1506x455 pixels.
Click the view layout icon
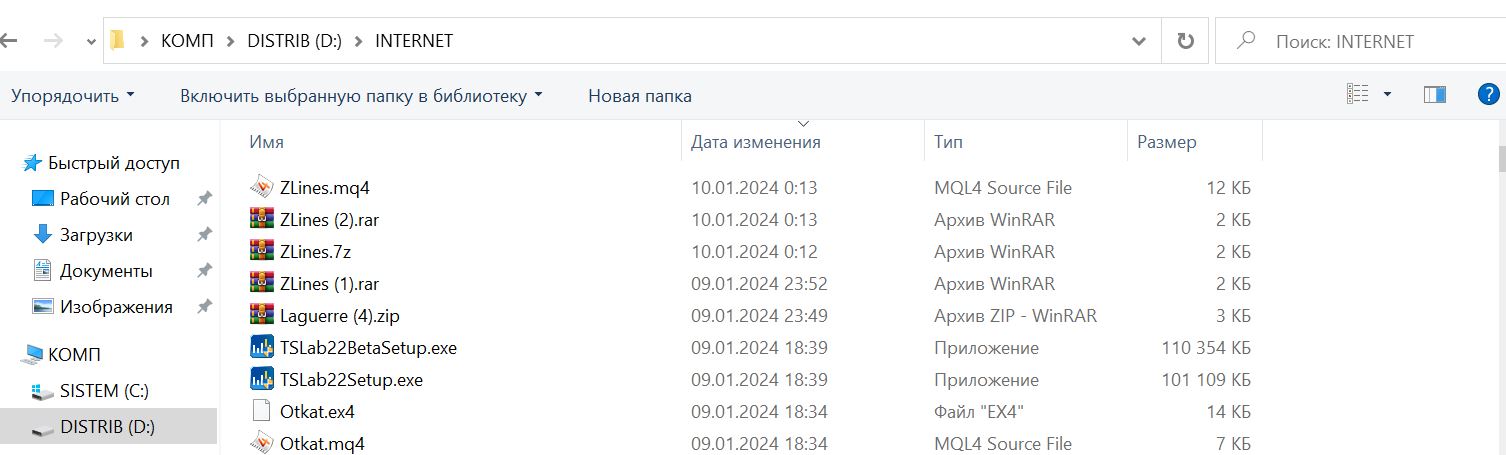click(x=1357, y=95)
